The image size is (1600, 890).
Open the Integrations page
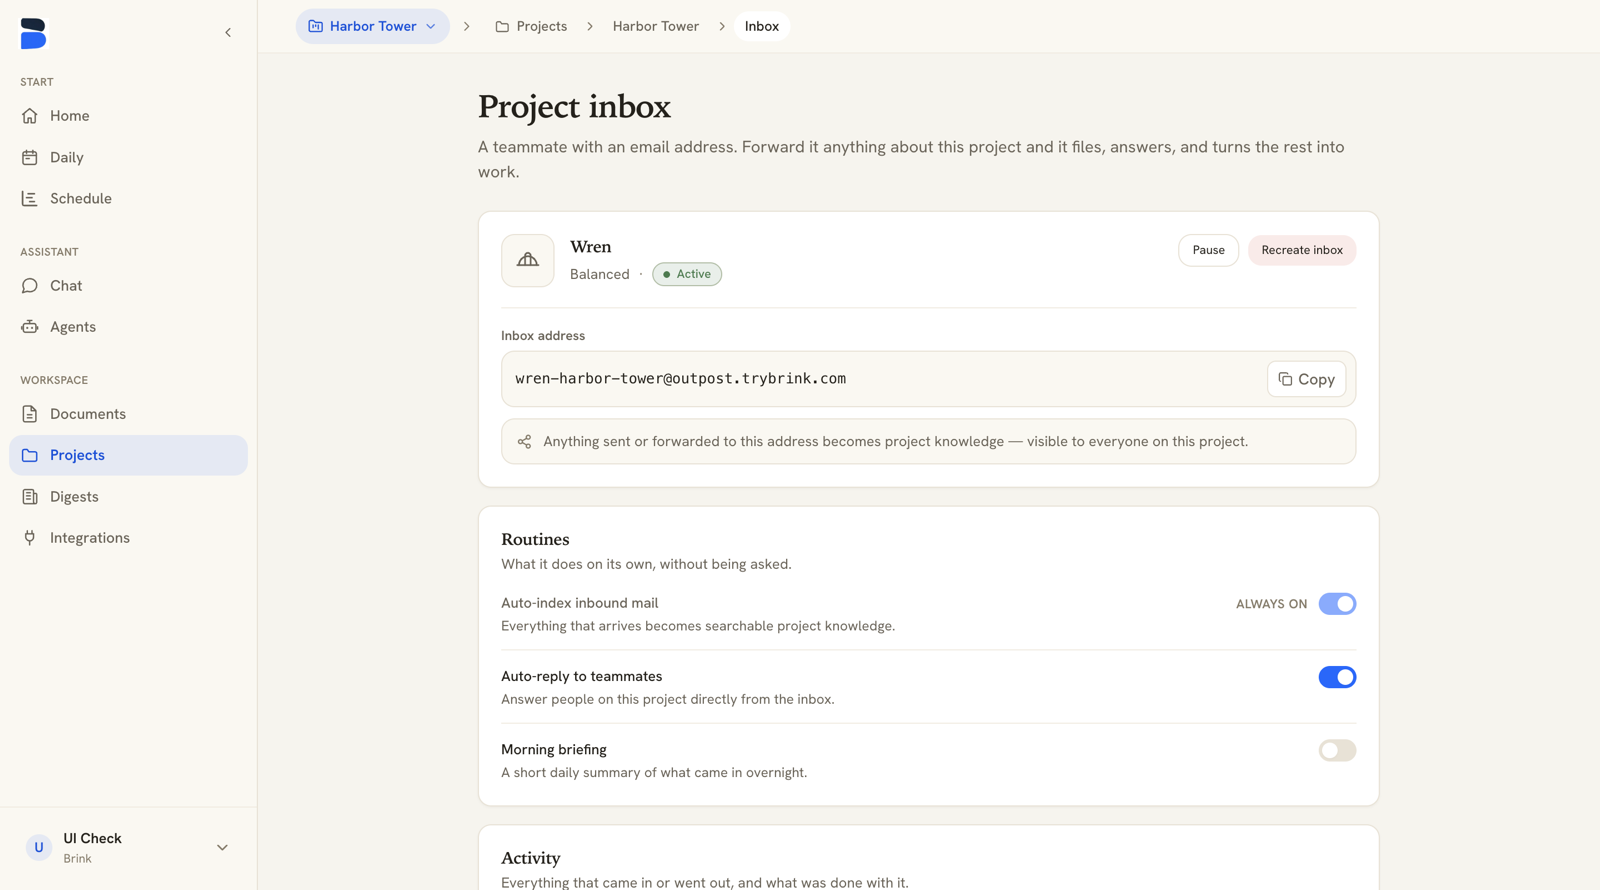128,538
